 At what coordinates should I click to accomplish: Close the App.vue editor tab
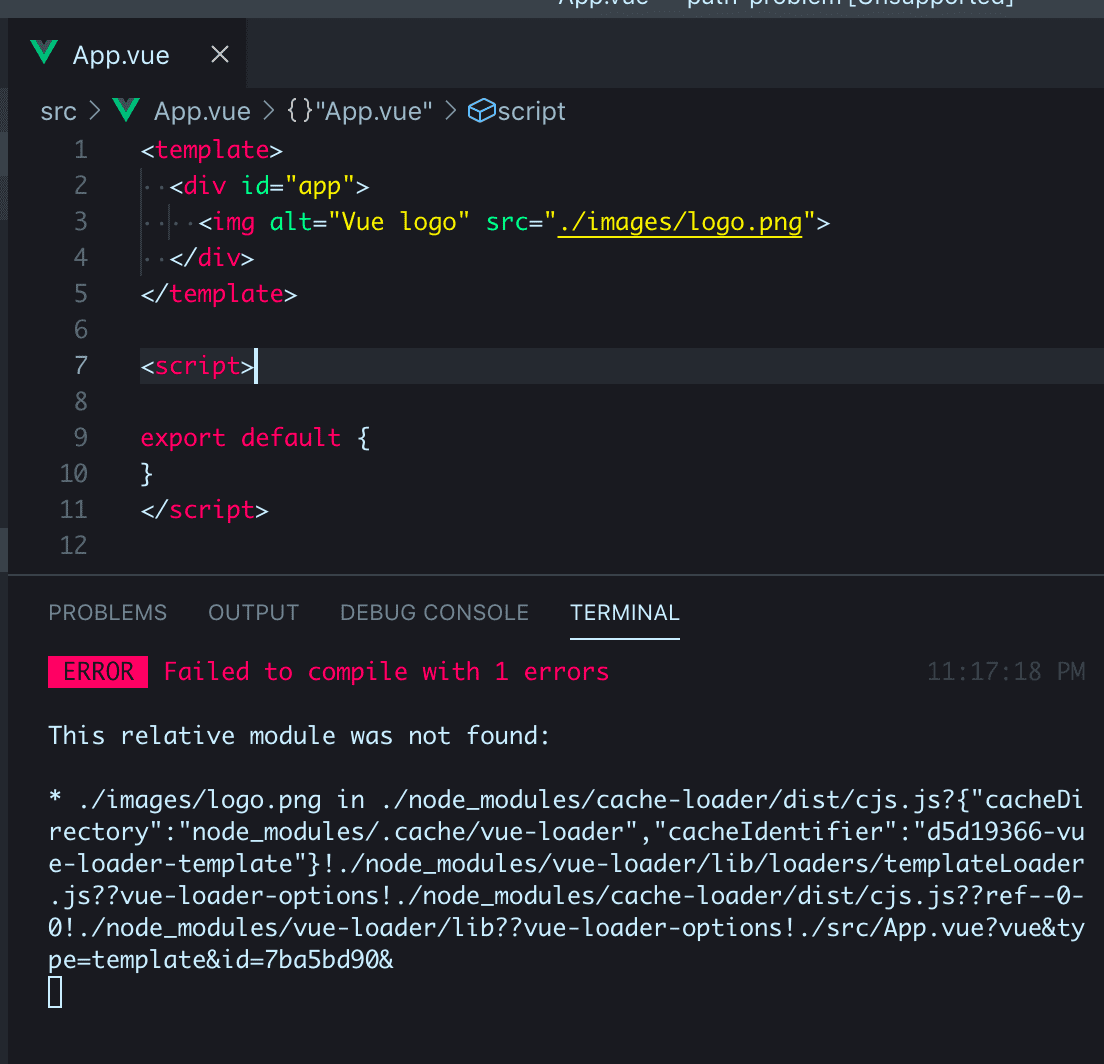[220, 54]
